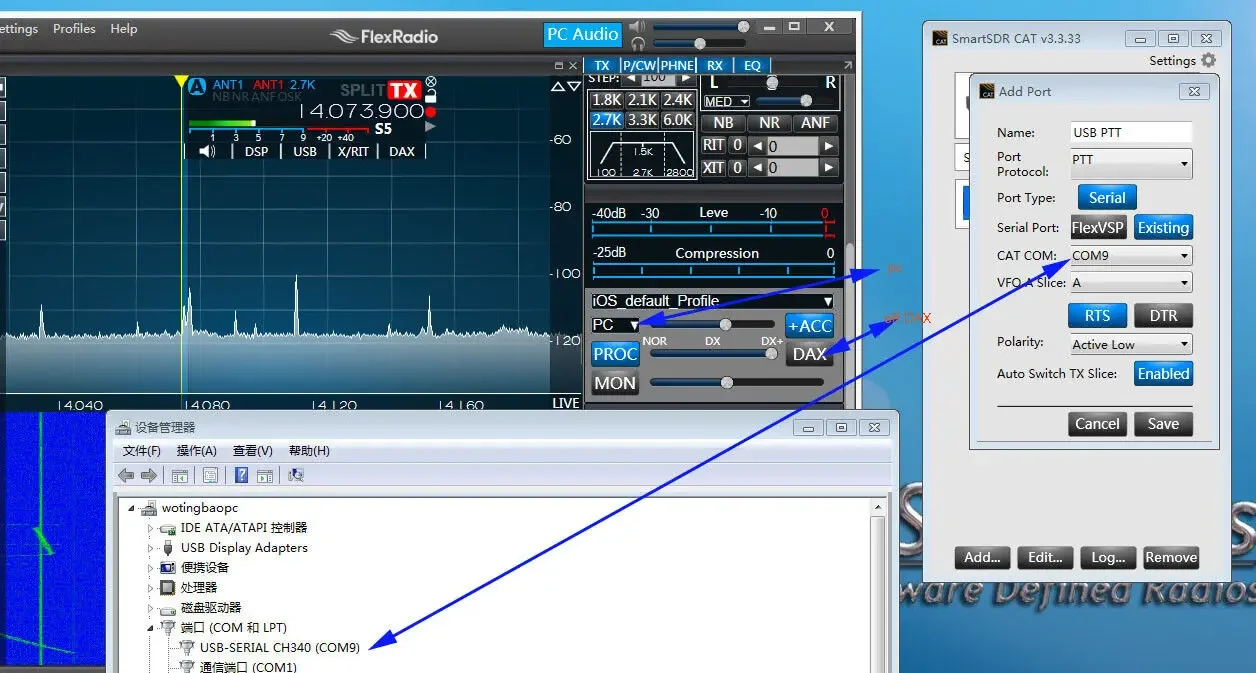Expand the IDE ATA/ATAPI controllers node

coord(151,528)
